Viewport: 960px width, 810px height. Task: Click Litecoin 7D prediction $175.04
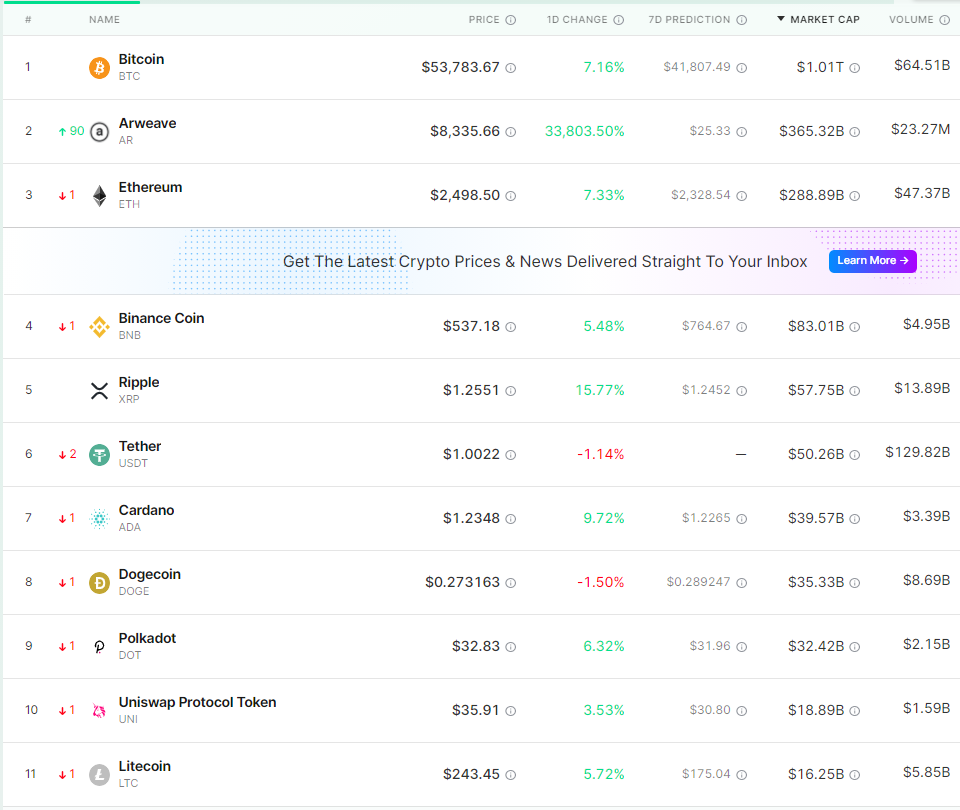click(x=706, y=774)
